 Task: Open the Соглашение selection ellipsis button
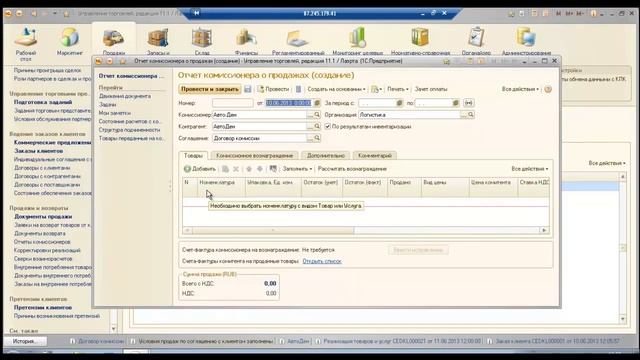tap(310, 138)
